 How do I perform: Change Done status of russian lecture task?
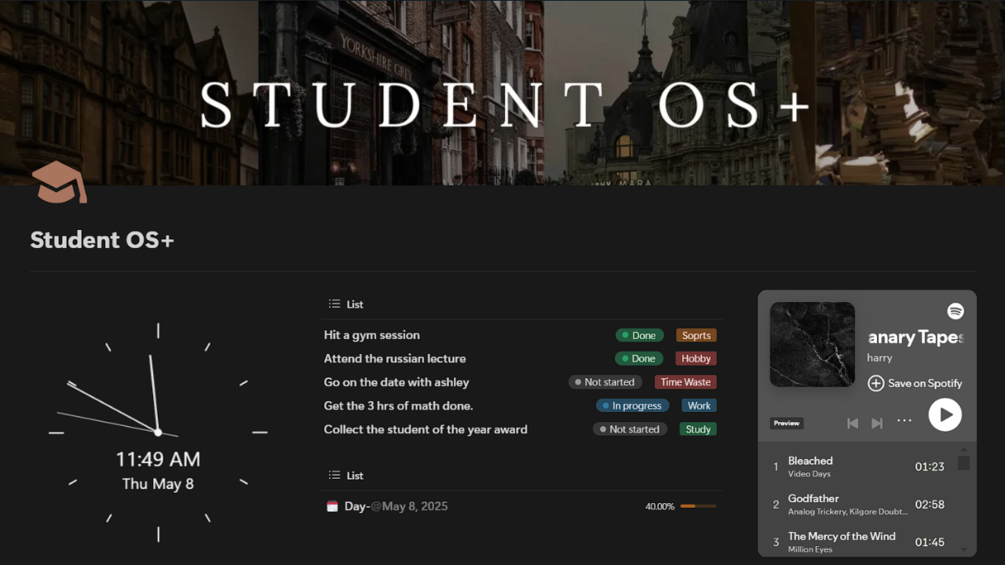(x=639, y=359)
